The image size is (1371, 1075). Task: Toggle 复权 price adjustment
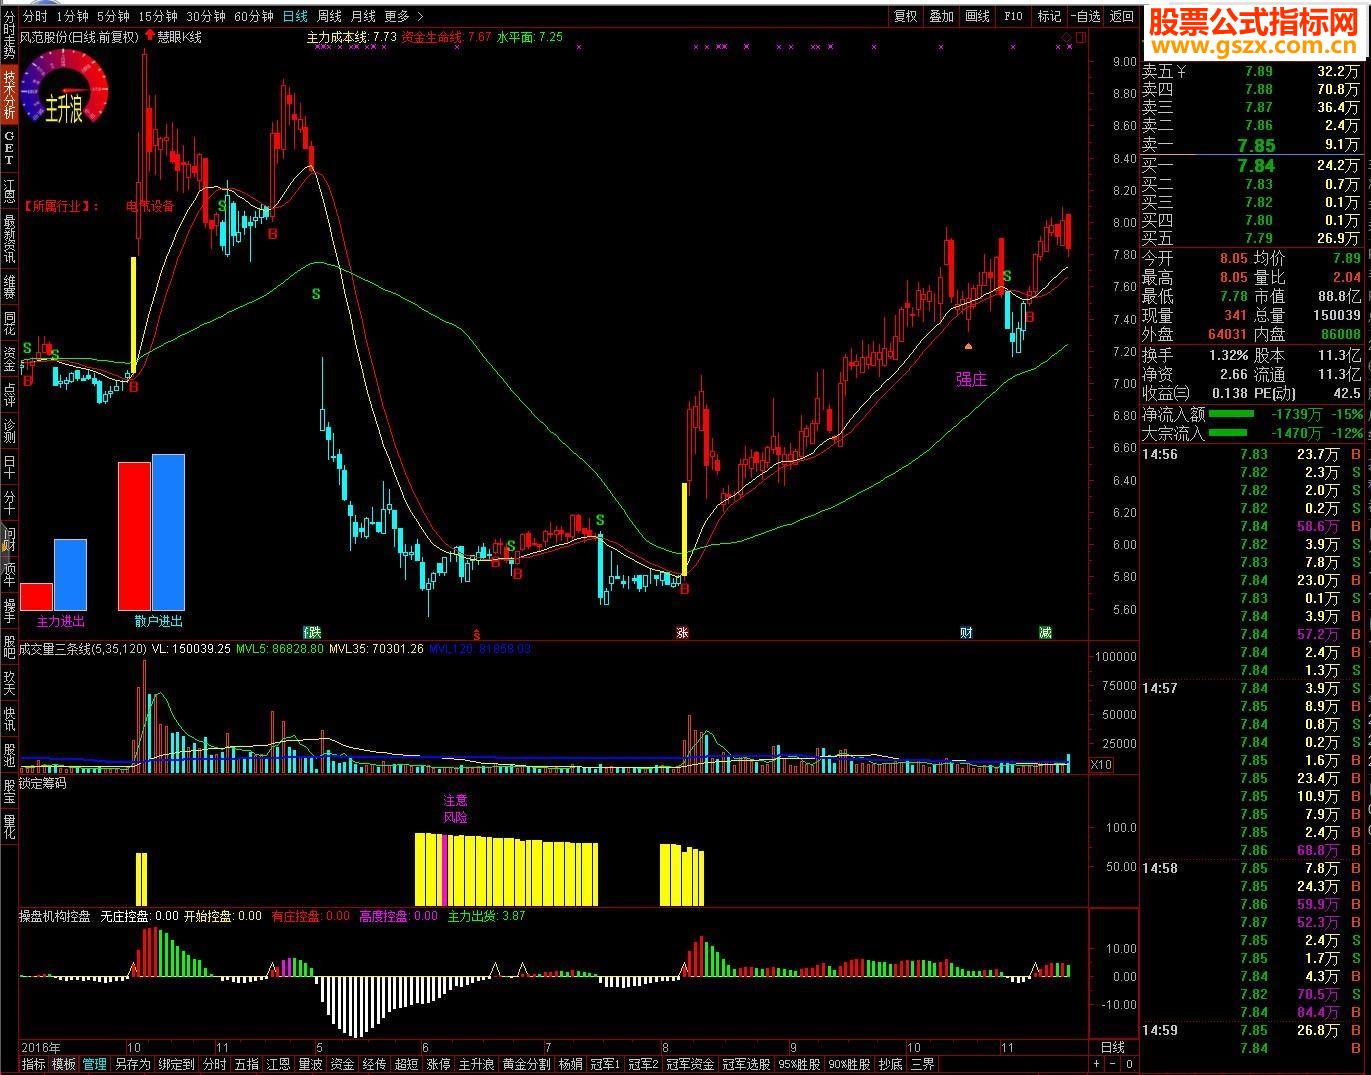[x=905, y=16]
